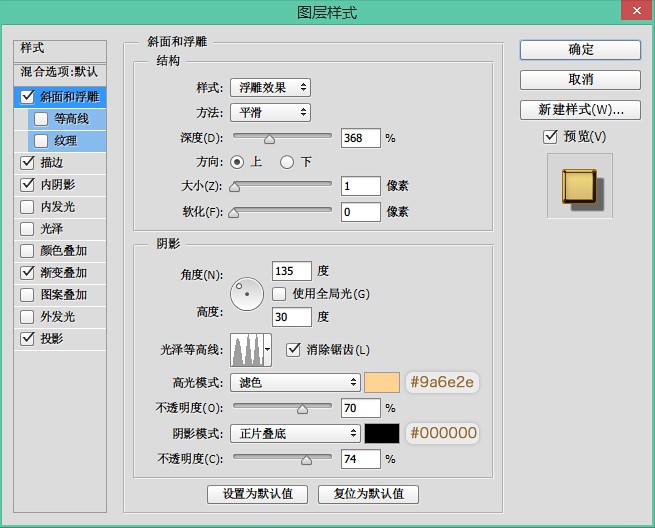The width and height of the screenshot is (655, 528).
Task: Click the angle dial light-direction control
Action: (247, 294)
